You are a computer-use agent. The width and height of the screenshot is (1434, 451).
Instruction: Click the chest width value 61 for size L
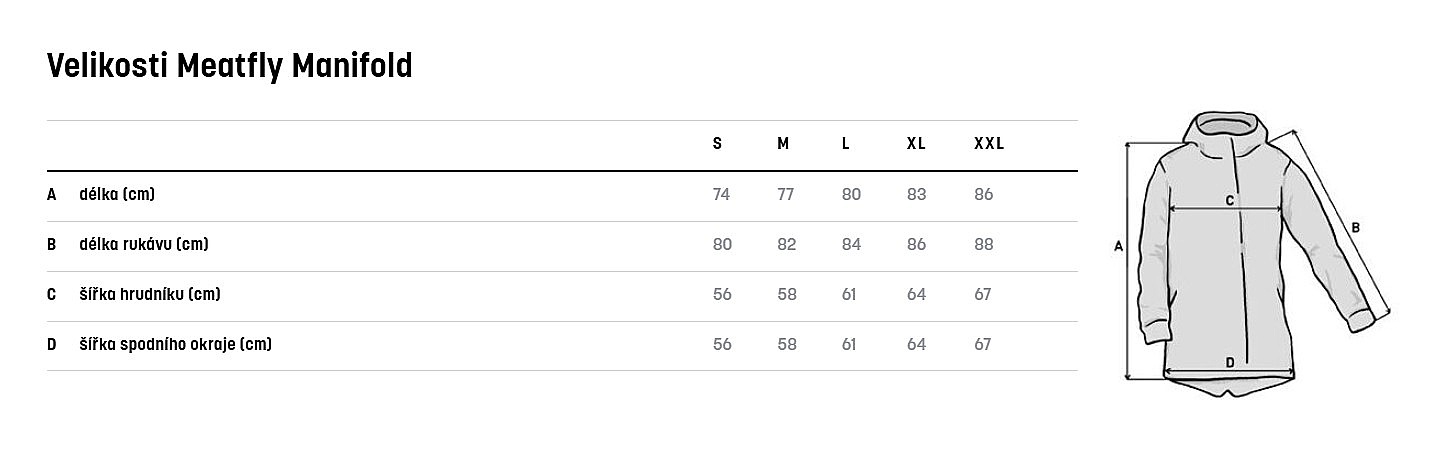tap(849, 294)
